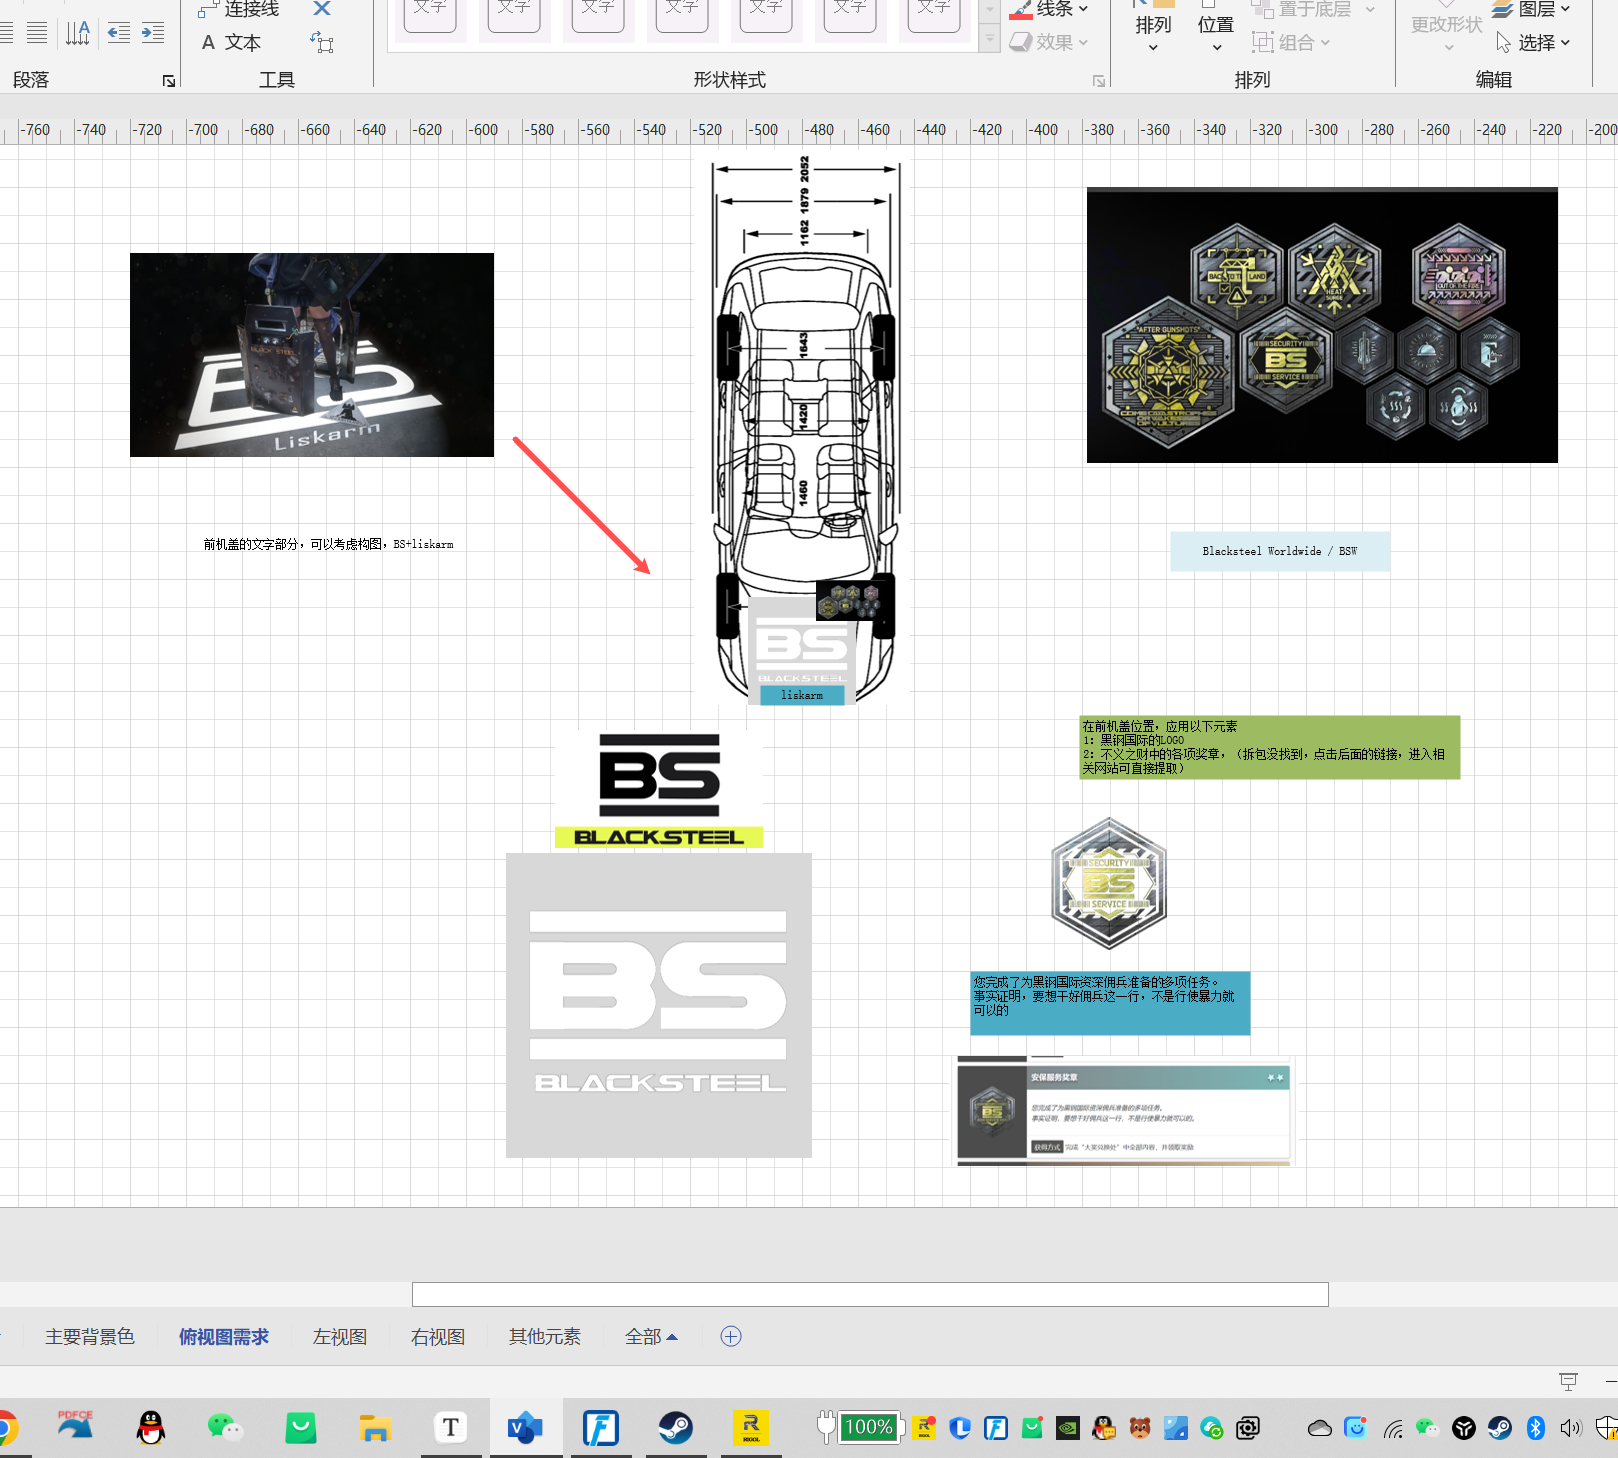Select the liskarm label on car hood
Screen dimensions: 1618x1458
(x=802, y=695)
